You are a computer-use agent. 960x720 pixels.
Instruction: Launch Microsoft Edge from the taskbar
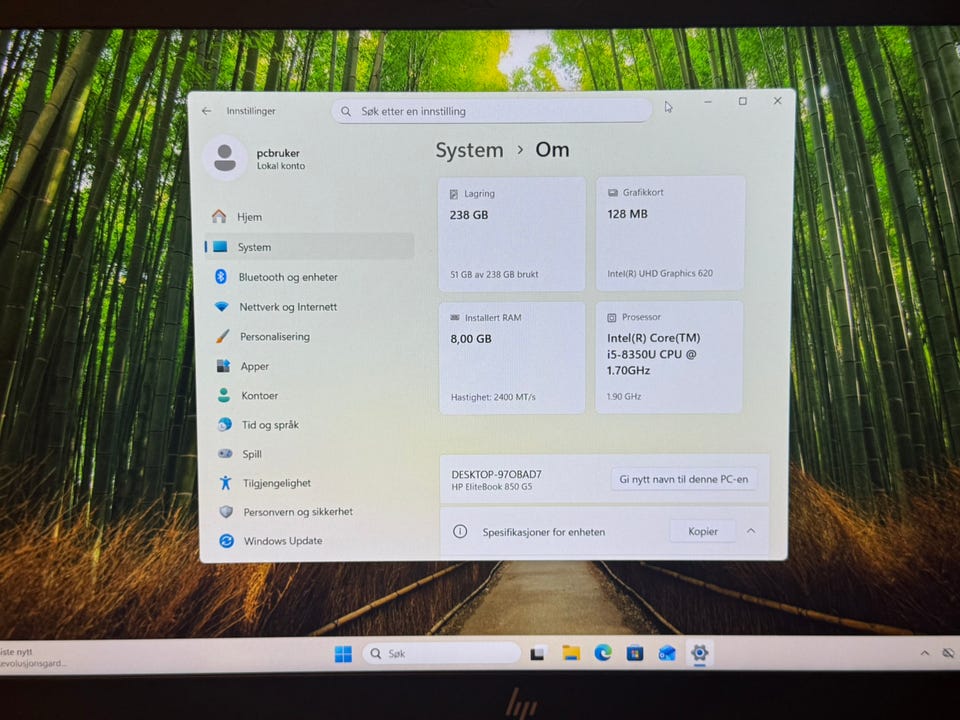pyautogui.click(x=603, y=653)
